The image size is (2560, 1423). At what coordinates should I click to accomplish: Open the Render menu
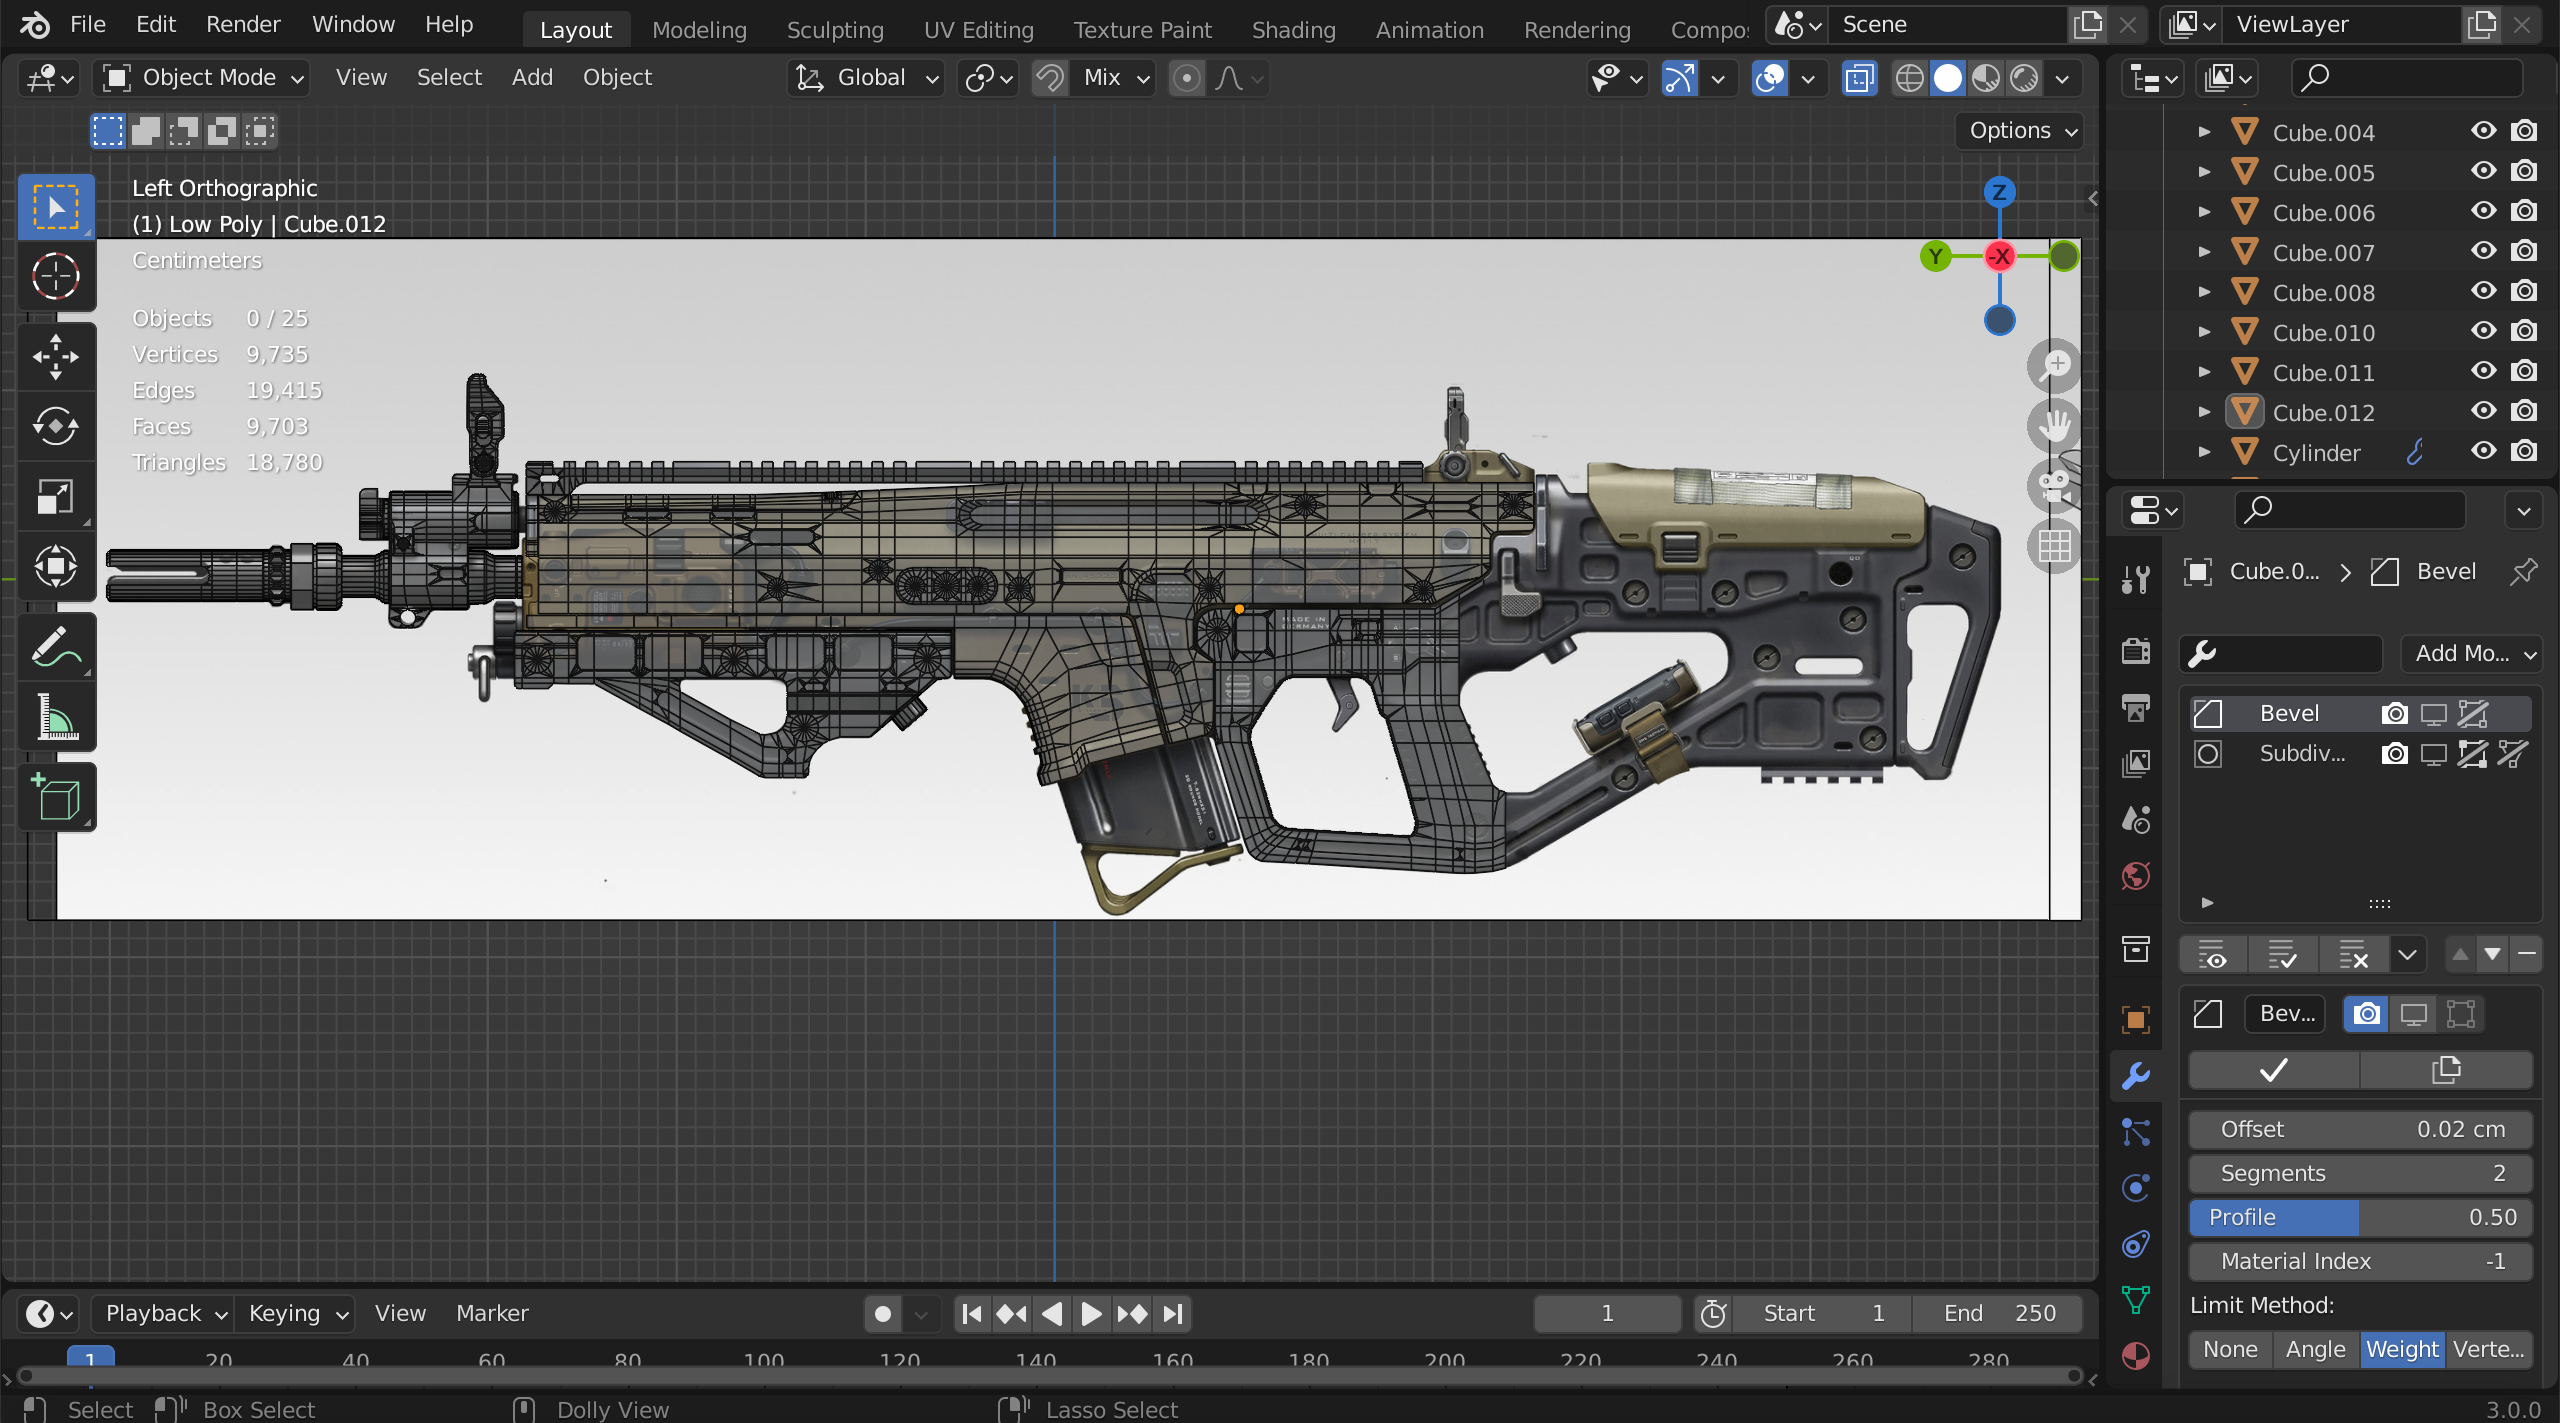point(243,25)
